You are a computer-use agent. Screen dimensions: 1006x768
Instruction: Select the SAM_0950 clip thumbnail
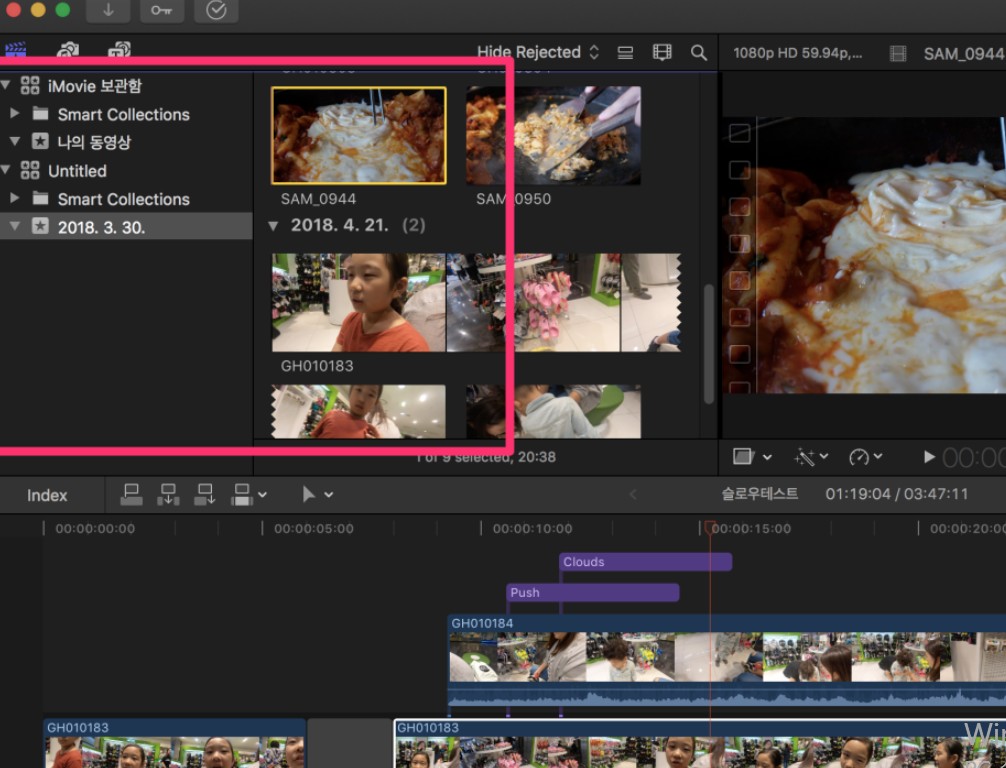pos(553,135)
